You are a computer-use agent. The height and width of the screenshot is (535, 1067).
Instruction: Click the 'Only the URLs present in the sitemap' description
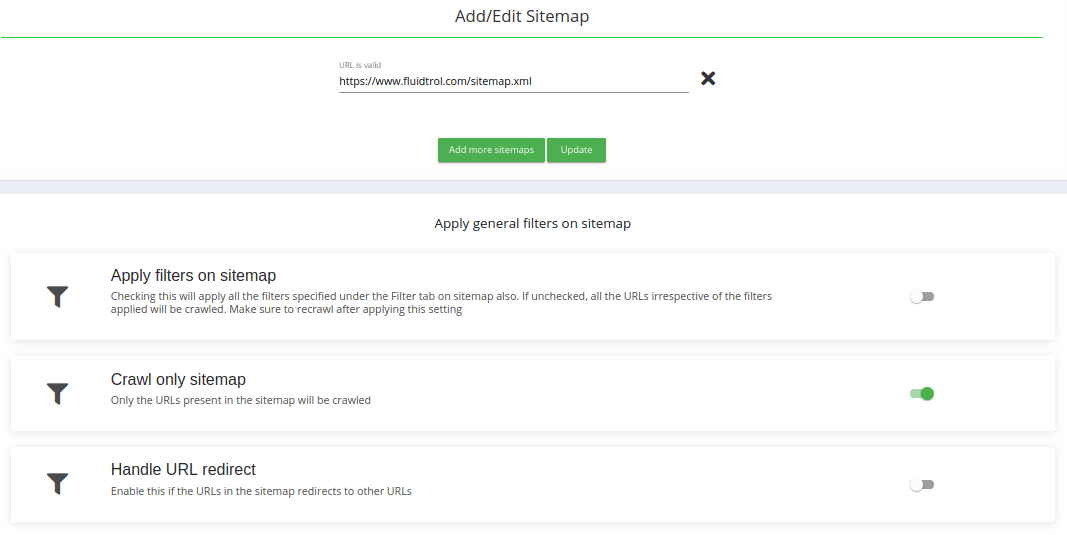pyautogui.click(x=240, y=400)
